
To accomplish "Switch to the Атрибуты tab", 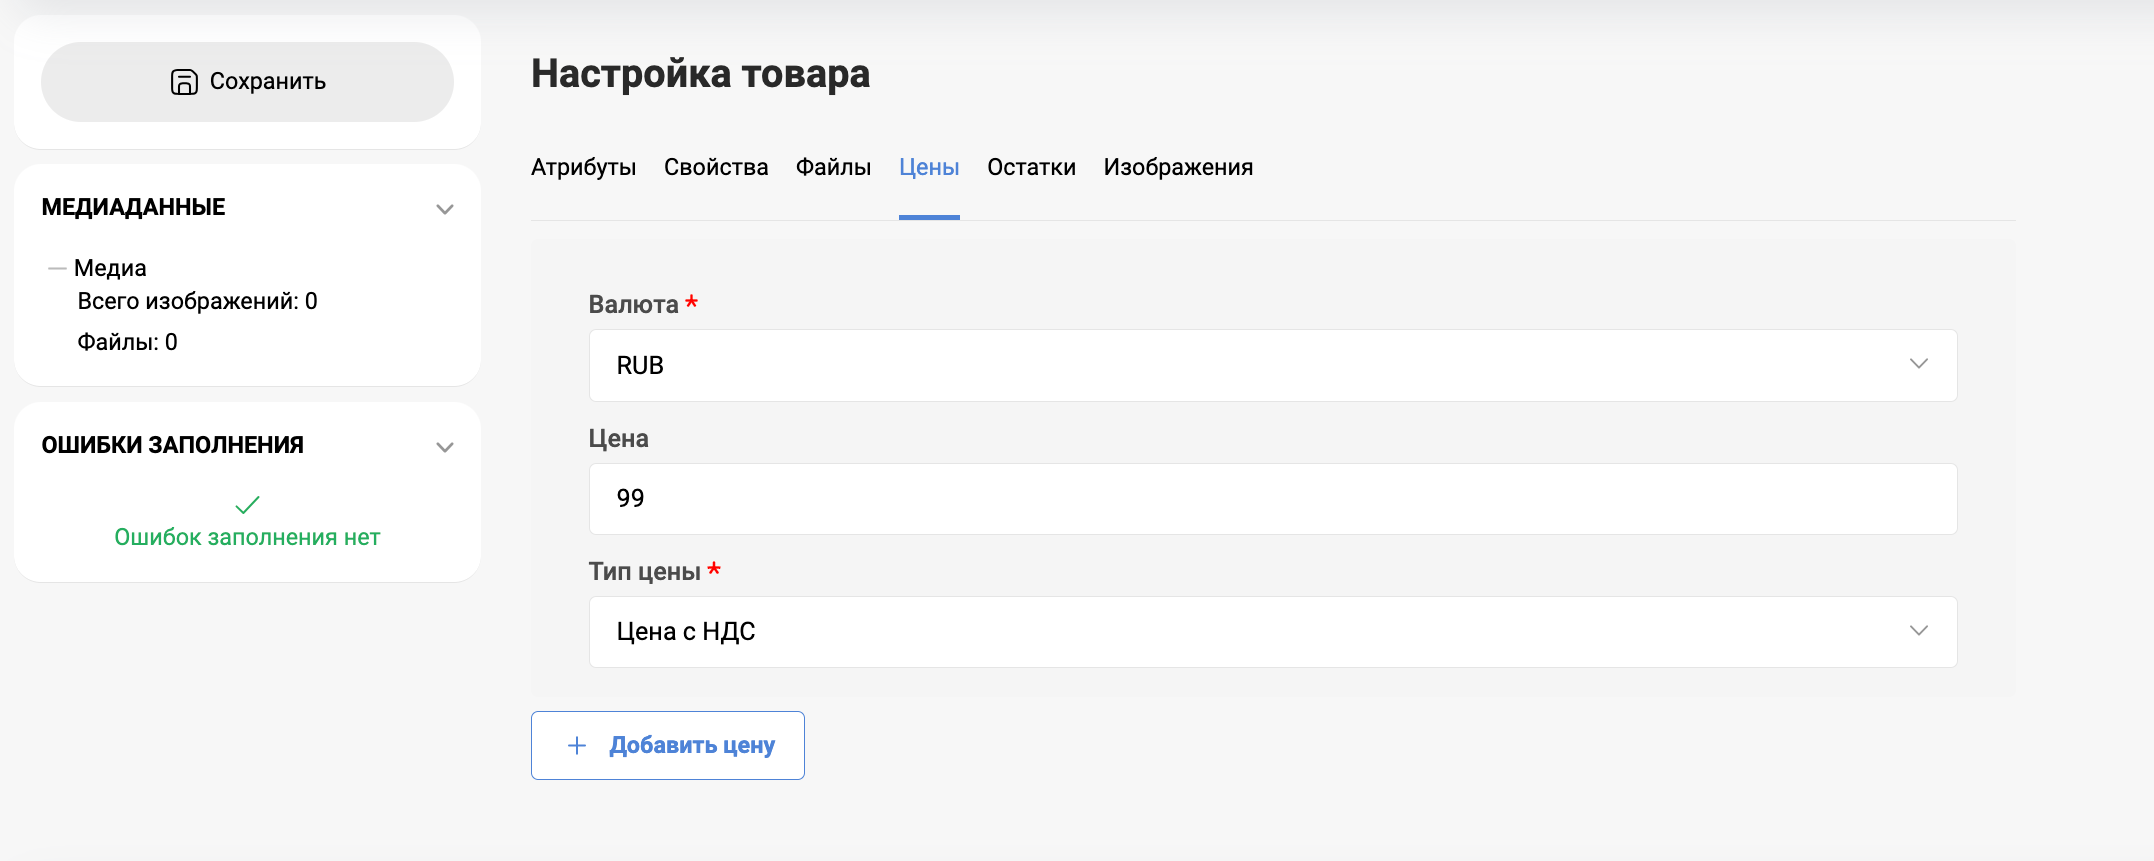I will pos(583,167).
